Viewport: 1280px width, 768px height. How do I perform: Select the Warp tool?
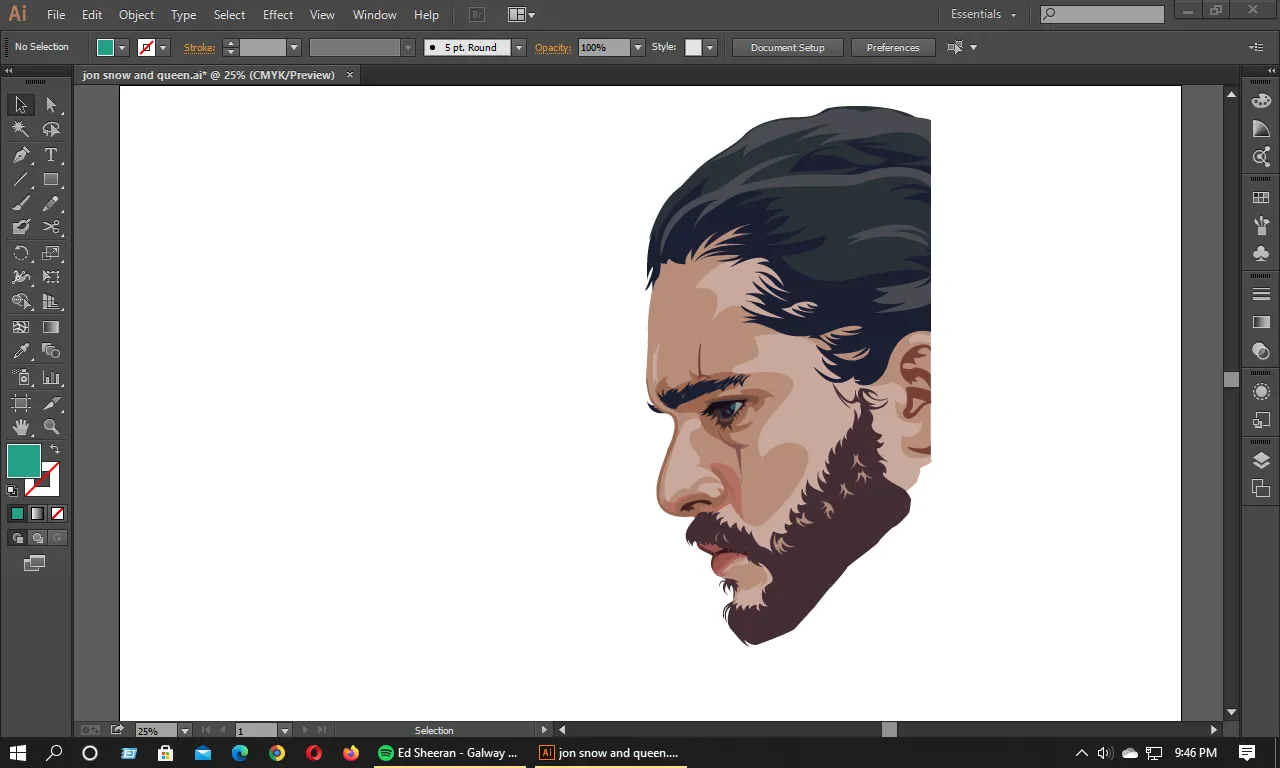coord(20,277)
